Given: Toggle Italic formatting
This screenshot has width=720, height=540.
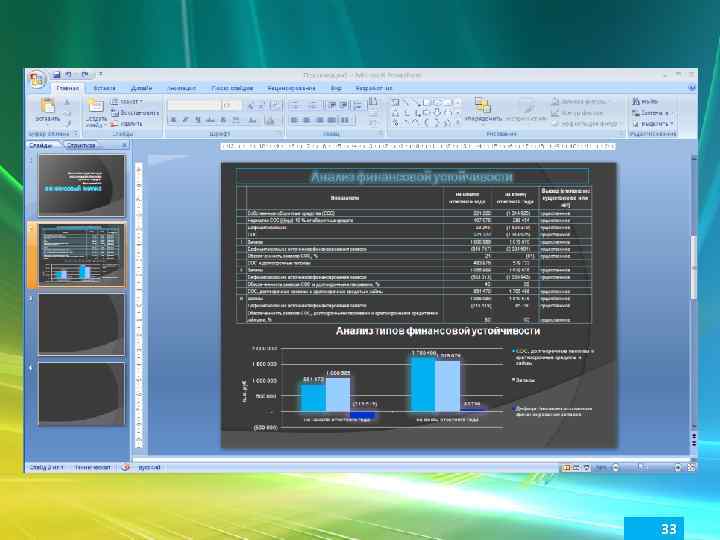Looking at the screenshot, I should tap(186, 120).
